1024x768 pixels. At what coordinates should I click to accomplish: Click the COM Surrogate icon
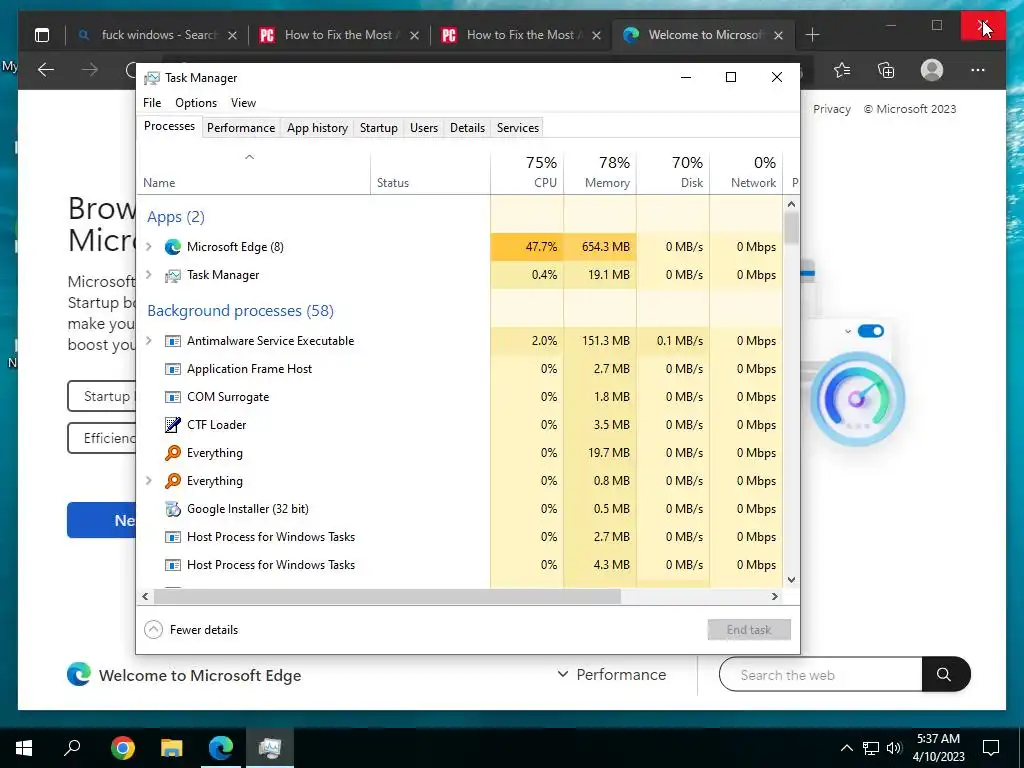click(x=172, y=397)
